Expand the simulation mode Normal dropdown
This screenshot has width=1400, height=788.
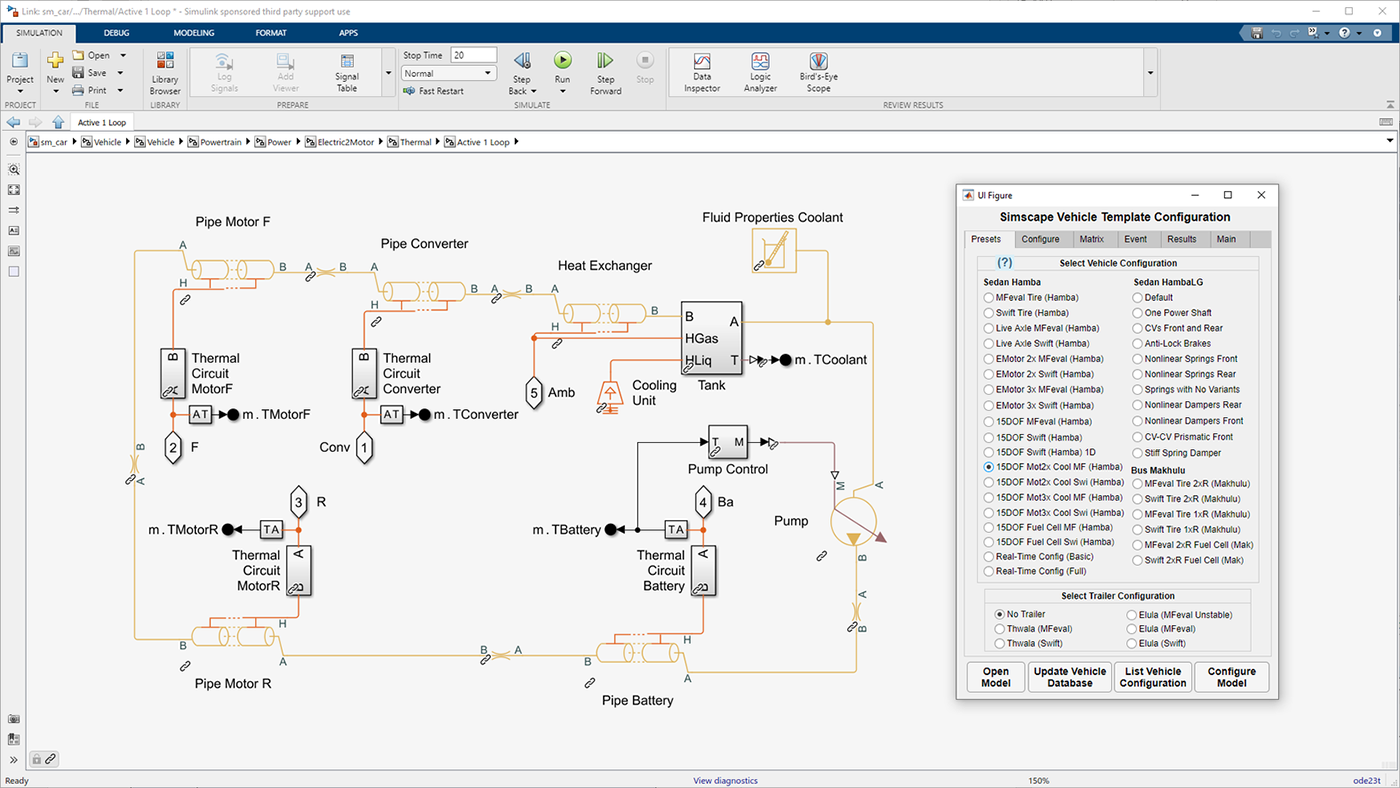coord(487,73)
